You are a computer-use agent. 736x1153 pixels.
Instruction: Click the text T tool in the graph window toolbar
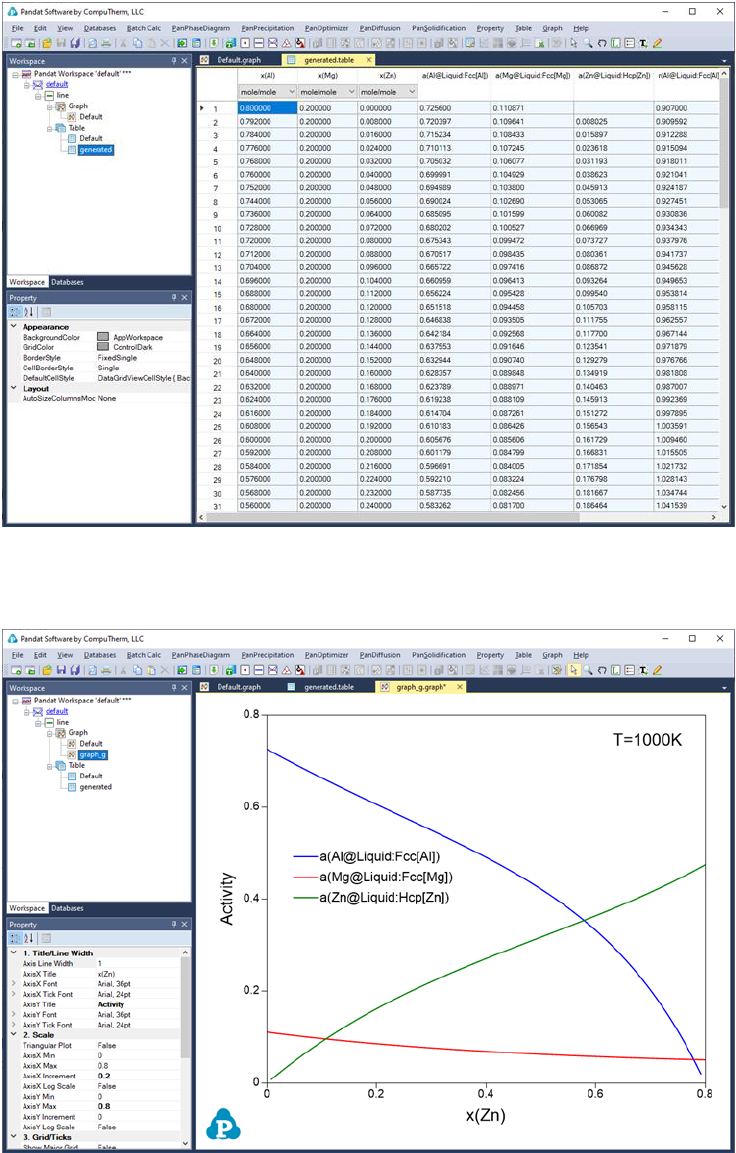[643, 670]
